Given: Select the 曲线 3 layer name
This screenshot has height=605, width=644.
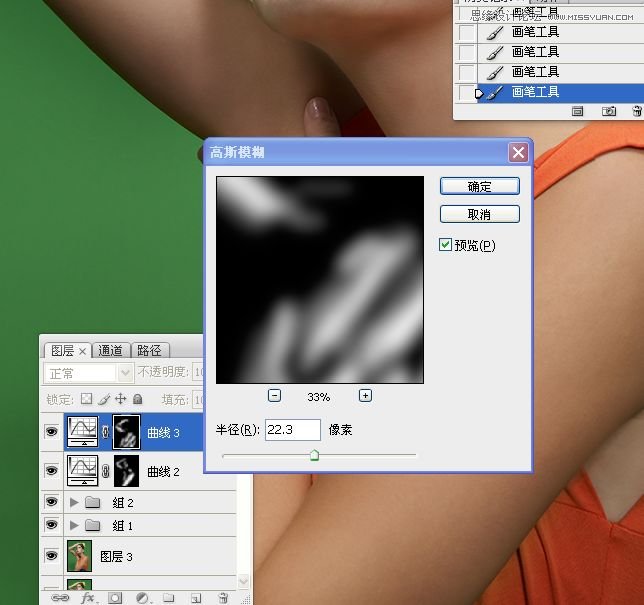Looking at the screenshot, I should (x=163, y=432).
